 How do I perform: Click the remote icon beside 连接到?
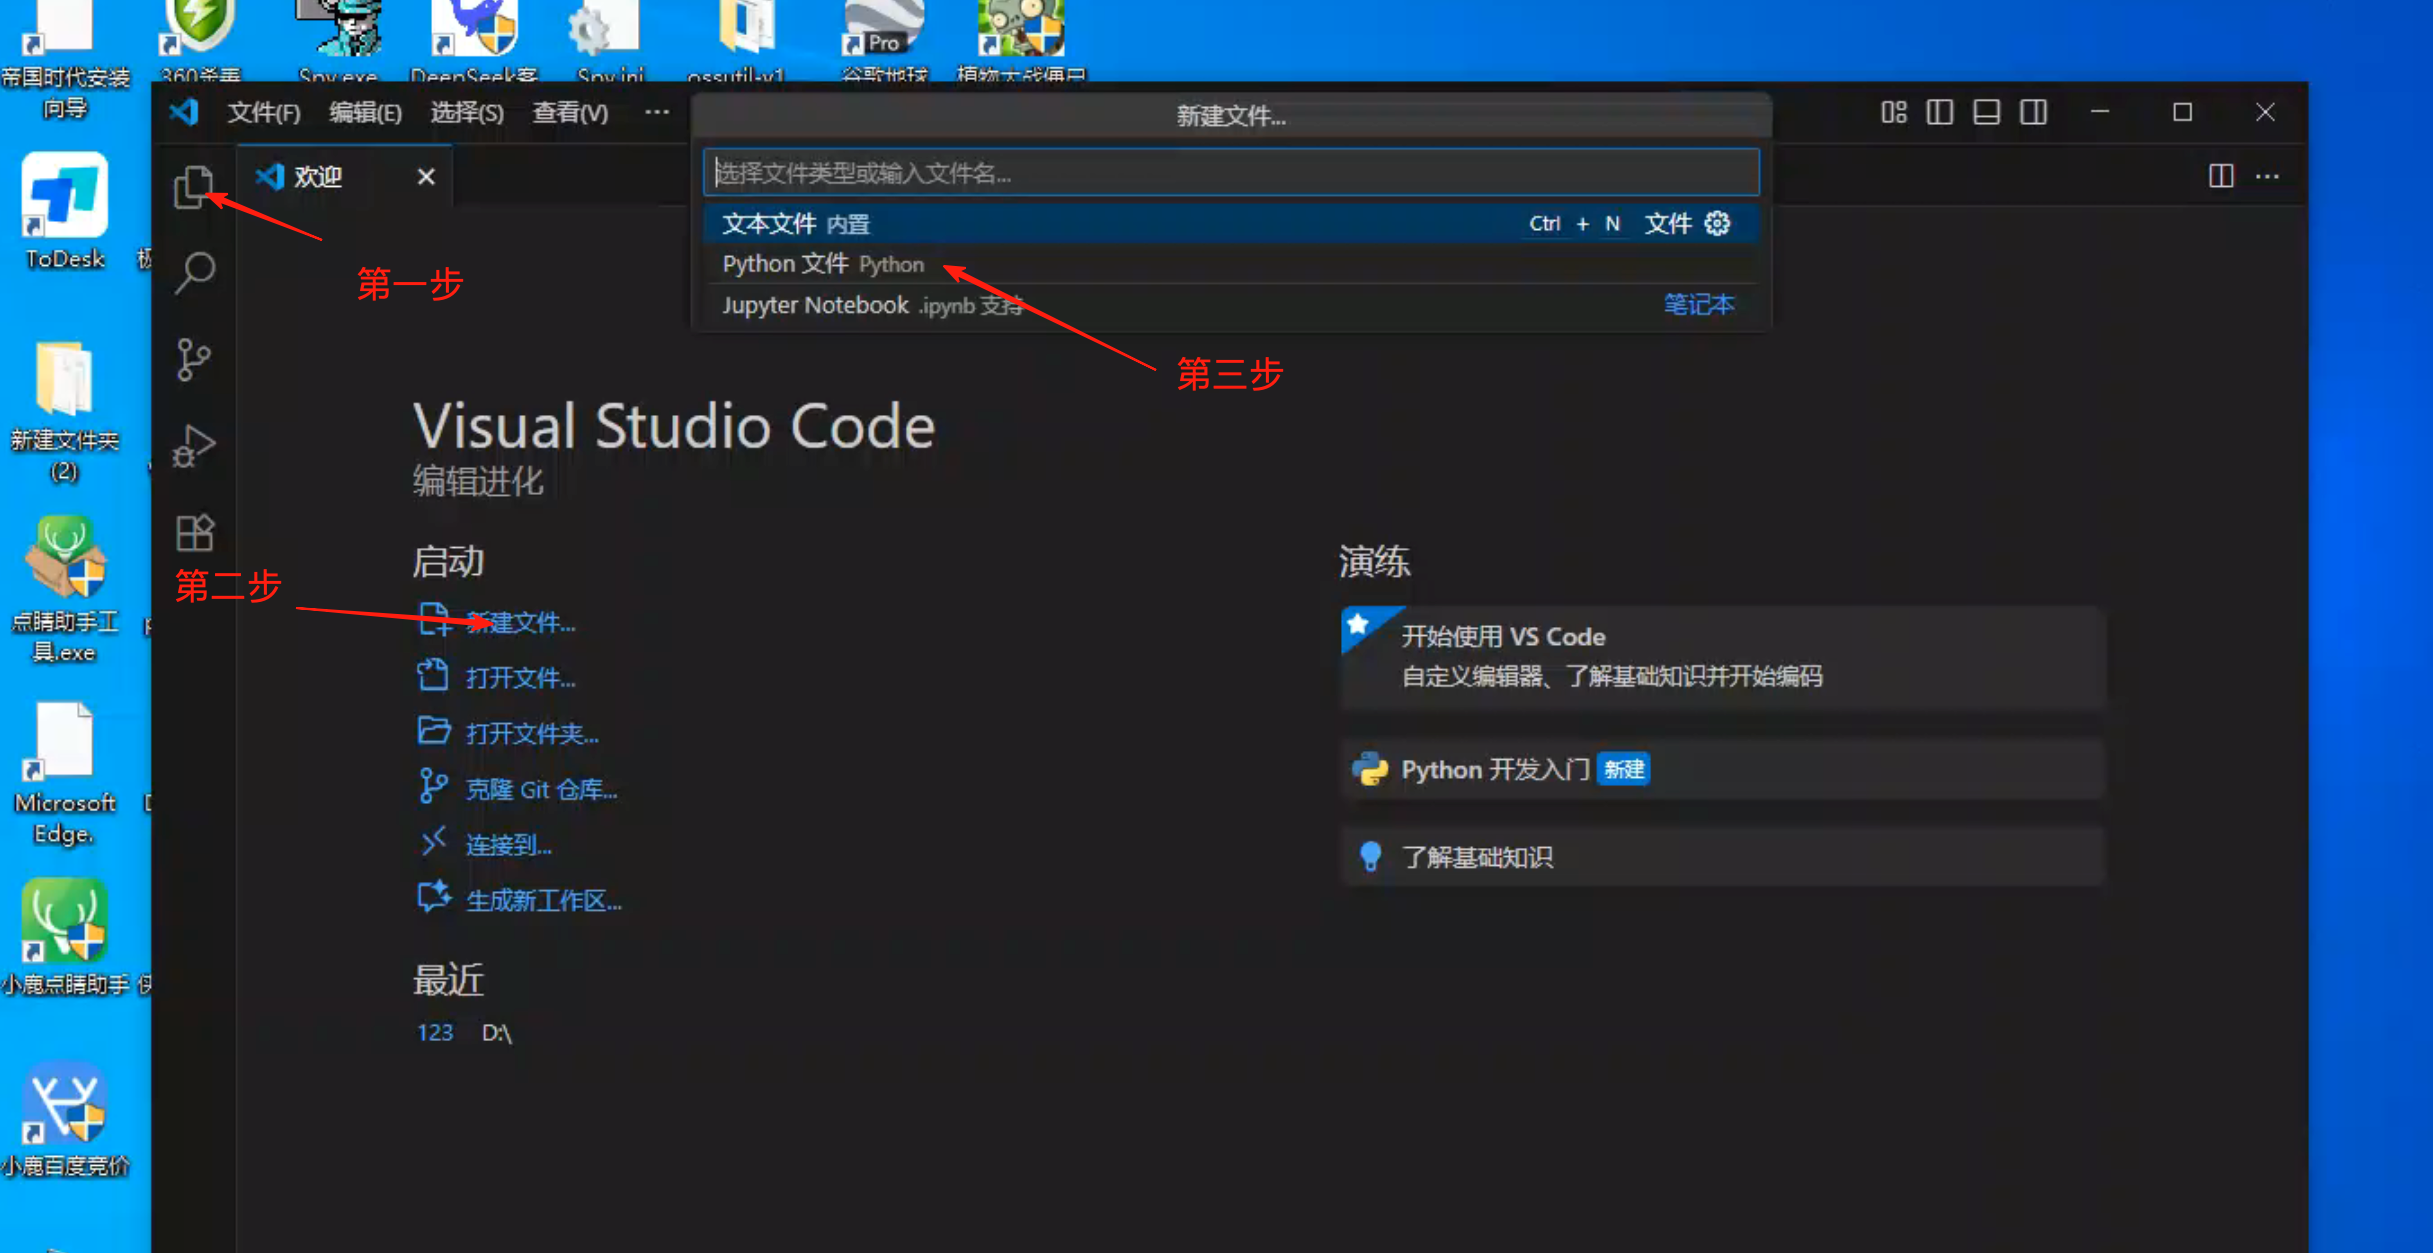(x=433, y=843)
